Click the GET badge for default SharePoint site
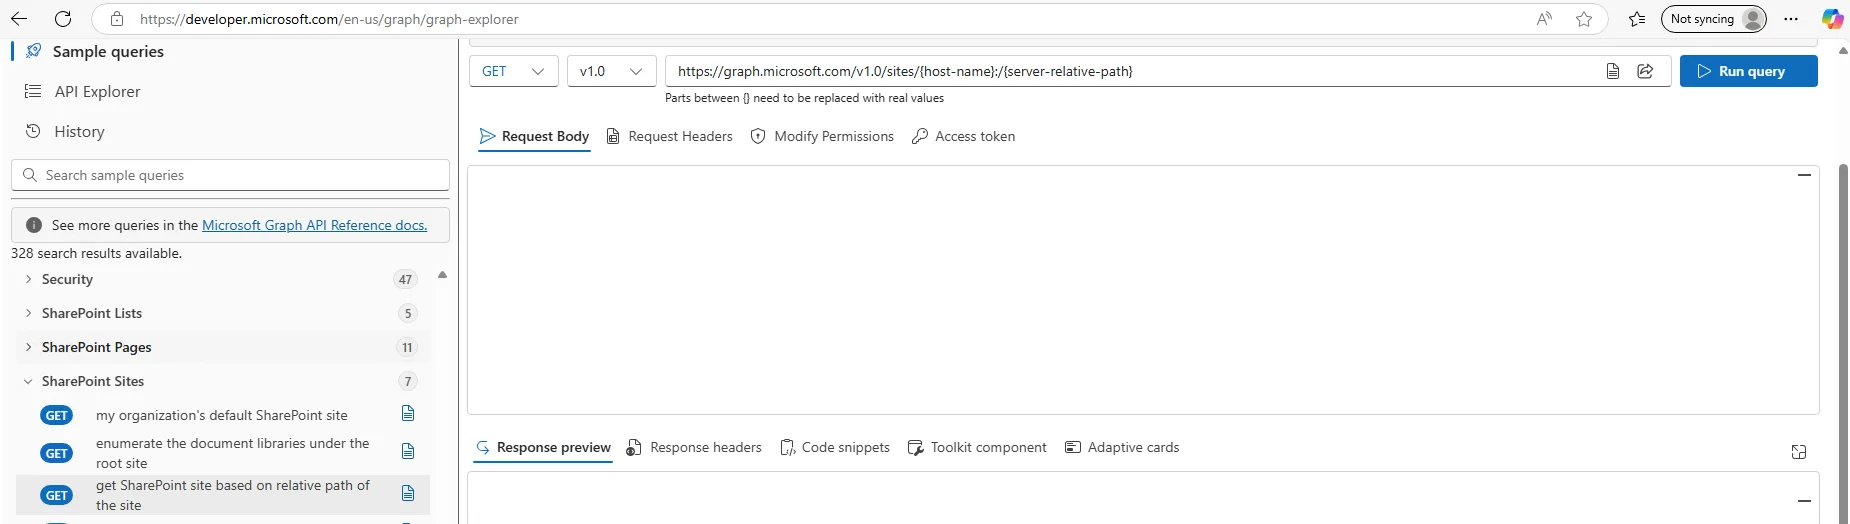The width and height of the screenshot is (1850, 524). [57, 415]
